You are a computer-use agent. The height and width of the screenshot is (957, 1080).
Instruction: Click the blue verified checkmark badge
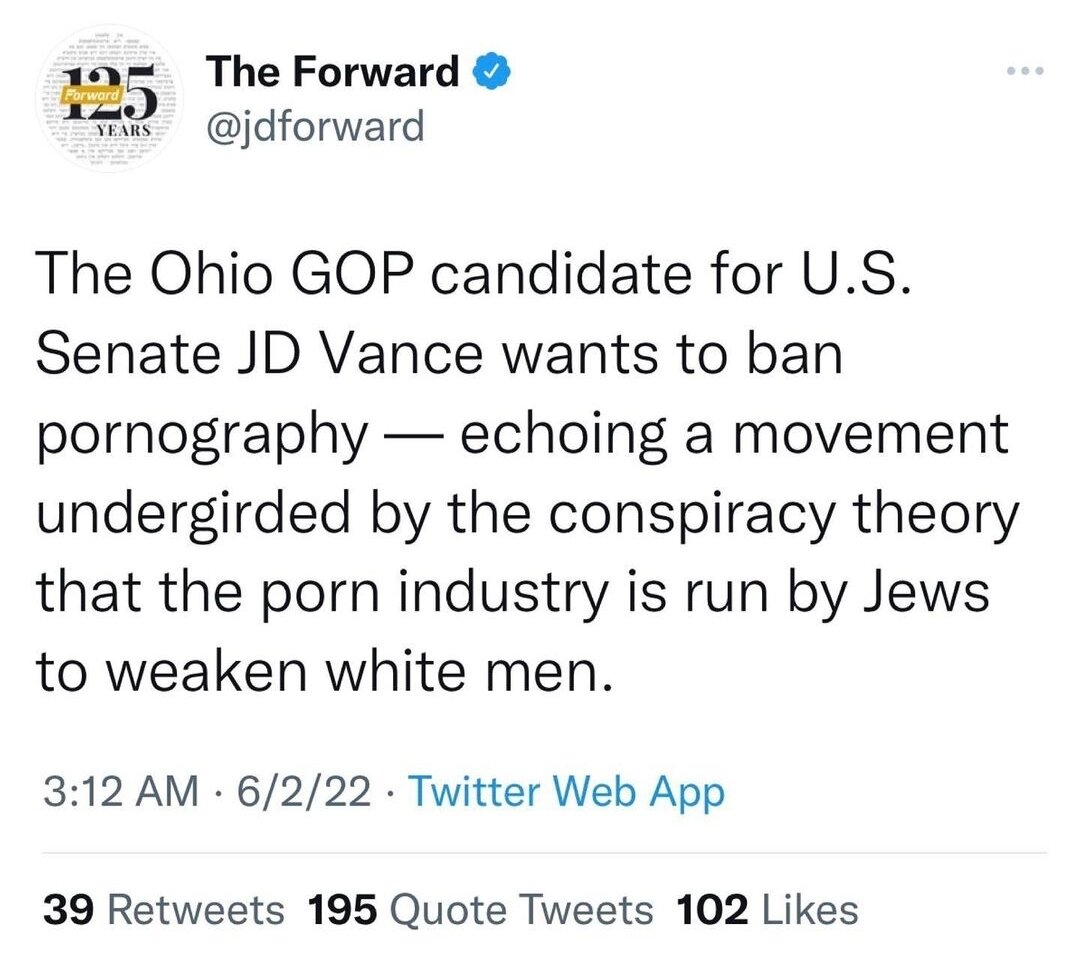pyautogui.click(x=495, y=72)
